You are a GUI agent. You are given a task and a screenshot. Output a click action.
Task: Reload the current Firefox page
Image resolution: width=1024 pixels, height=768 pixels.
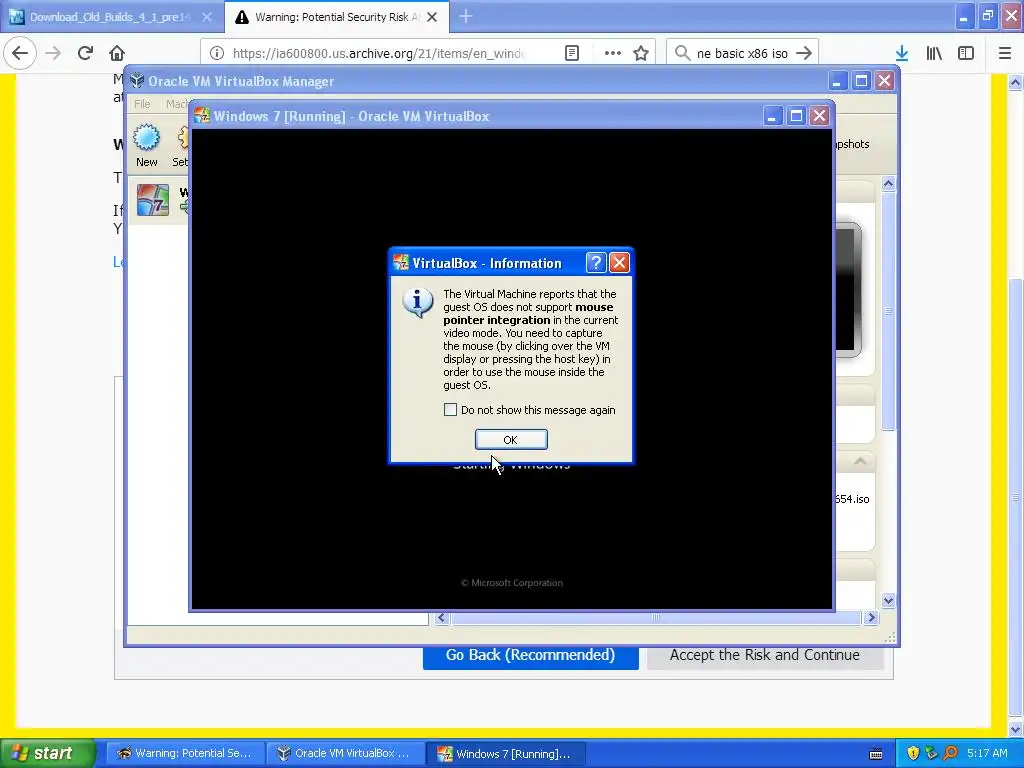(x=85, y=53)
